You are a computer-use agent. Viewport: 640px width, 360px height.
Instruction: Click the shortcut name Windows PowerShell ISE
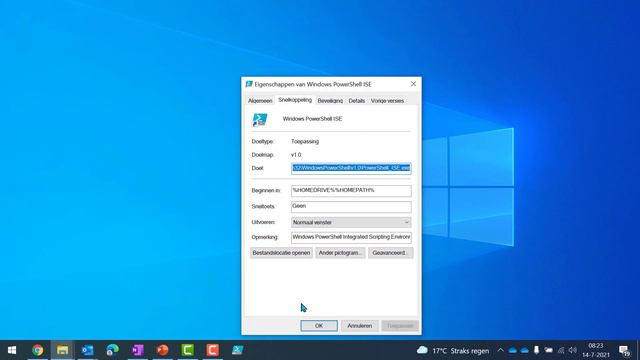coord(312,119)
